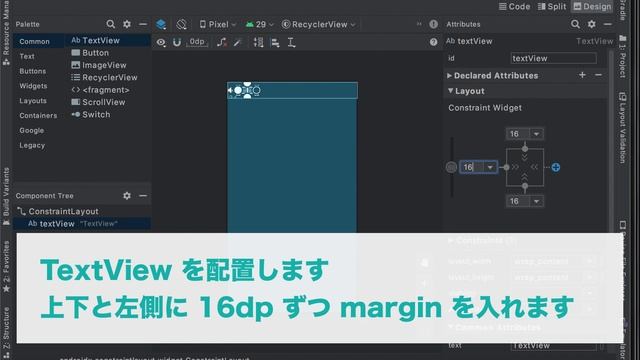Select design surface layers icon
The height and width of the screenshot is (360, 640).
coord(161,24)
